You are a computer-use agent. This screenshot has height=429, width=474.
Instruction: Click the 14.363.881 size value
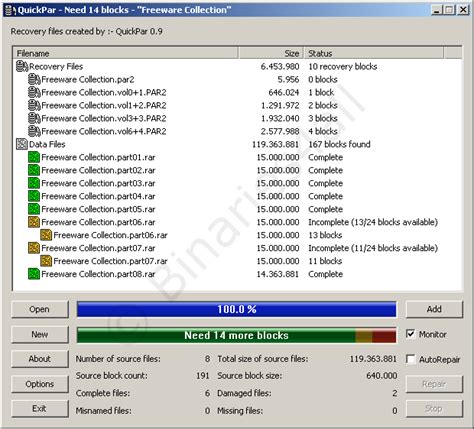[278, 274]
